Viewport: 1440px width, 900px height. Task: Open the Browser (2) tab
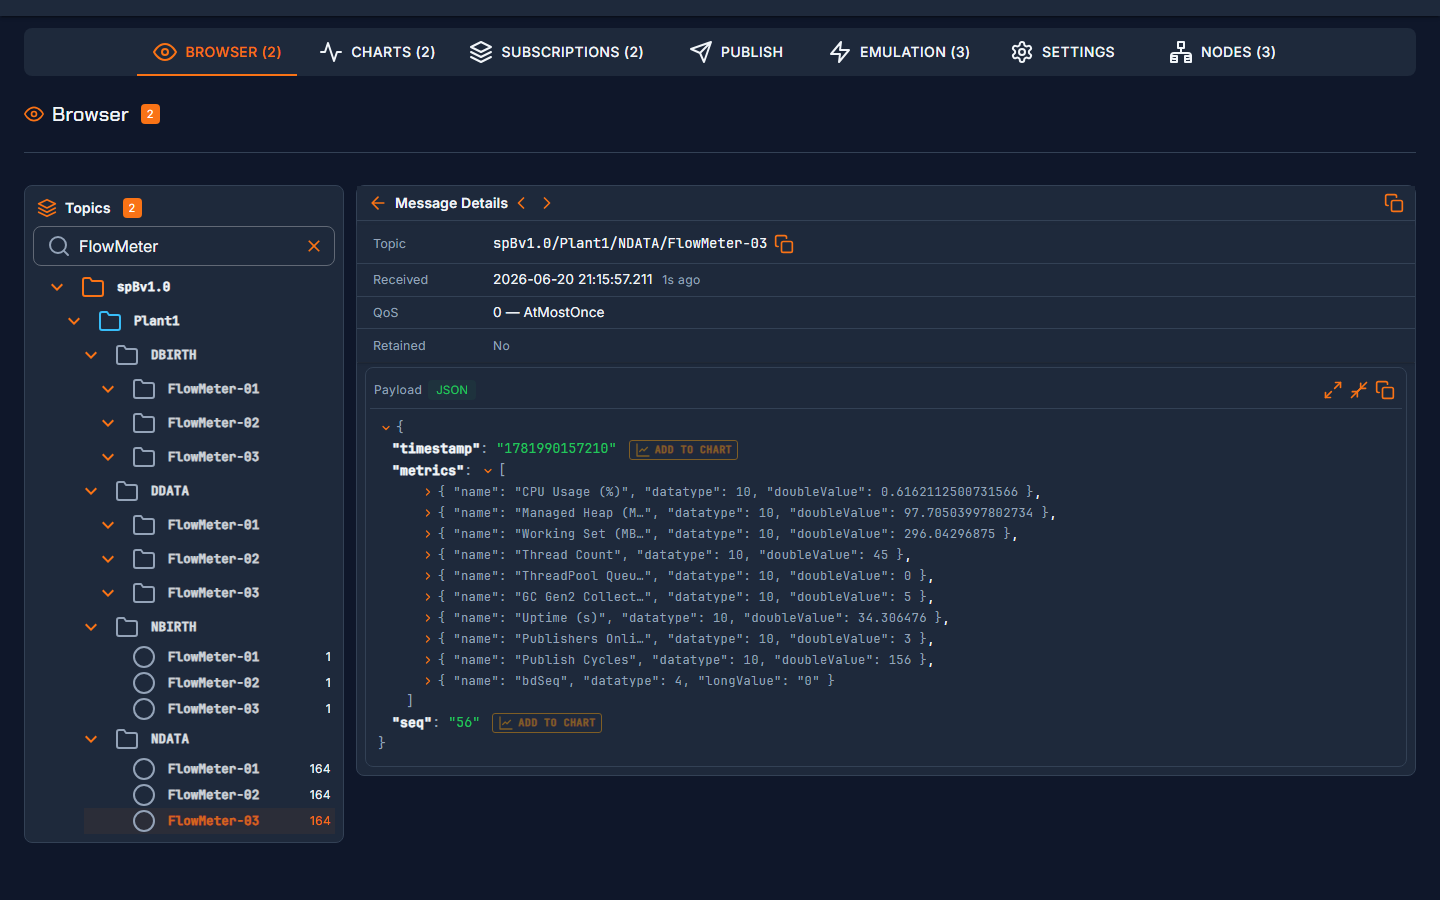tap(217, 52)
